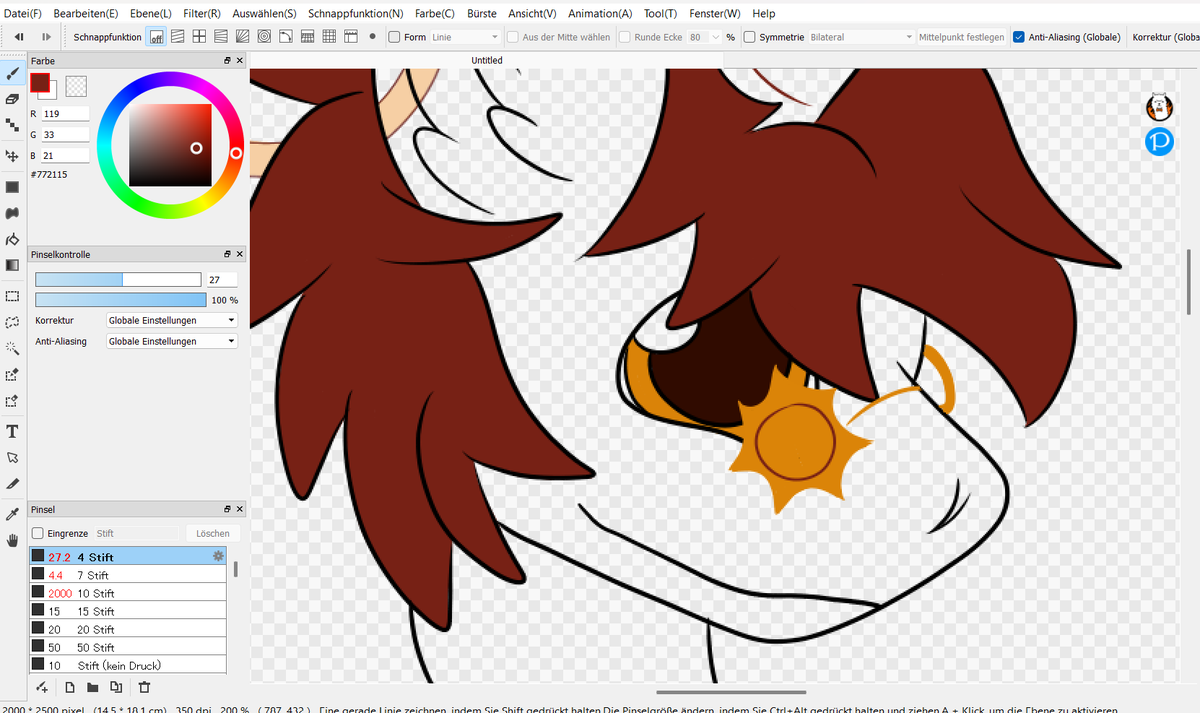Enable the concentric circle snap
Screen dimensions: 1200x713
click(265, 37)
